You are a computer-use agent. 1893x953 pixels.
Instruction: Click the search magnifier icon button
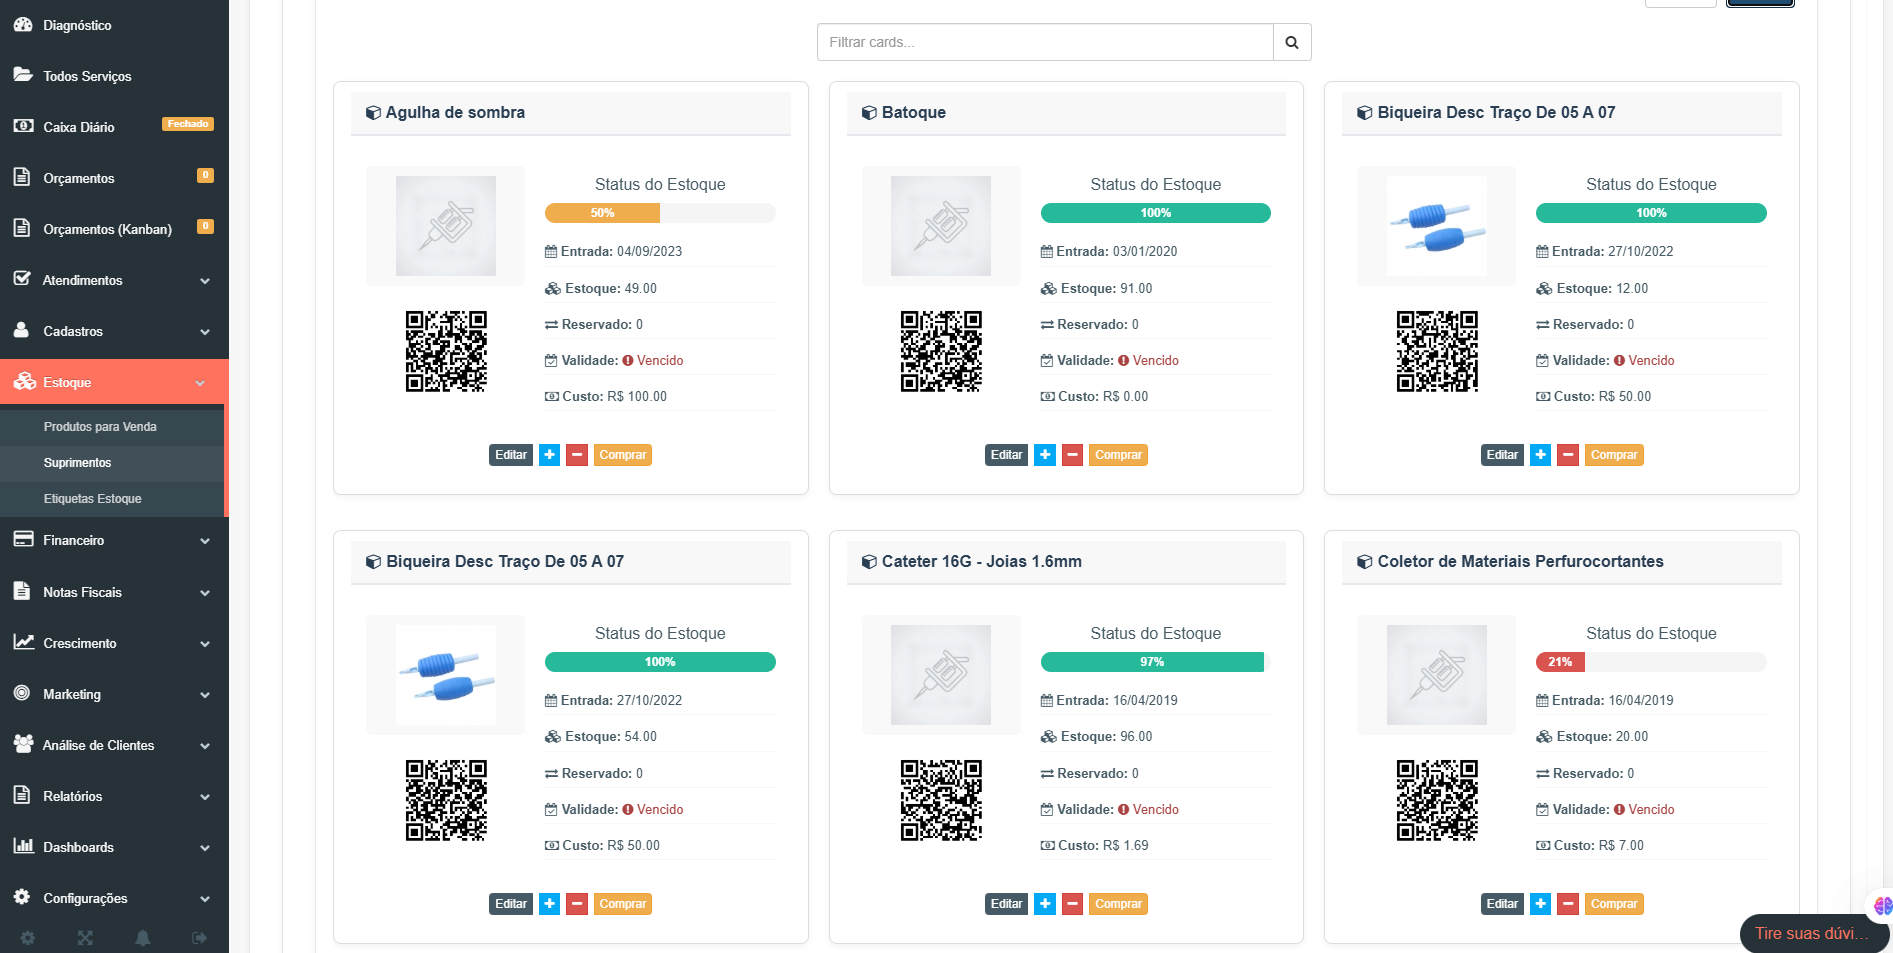(x=1292, y=42)
